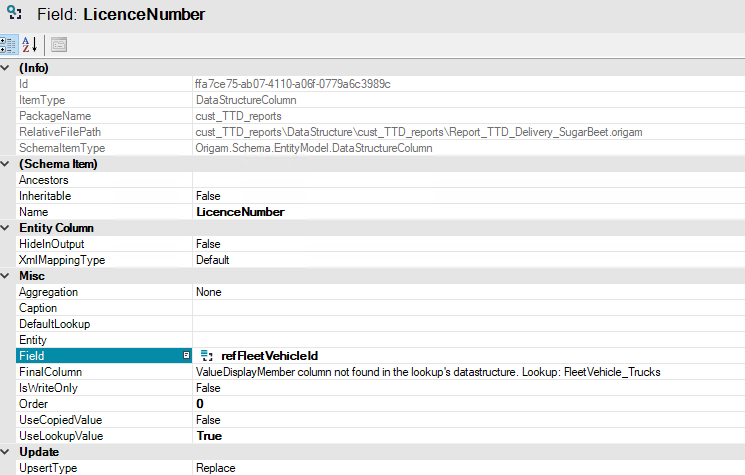Switch to Categorized property view
745x475 pixels.
[9, 45]
